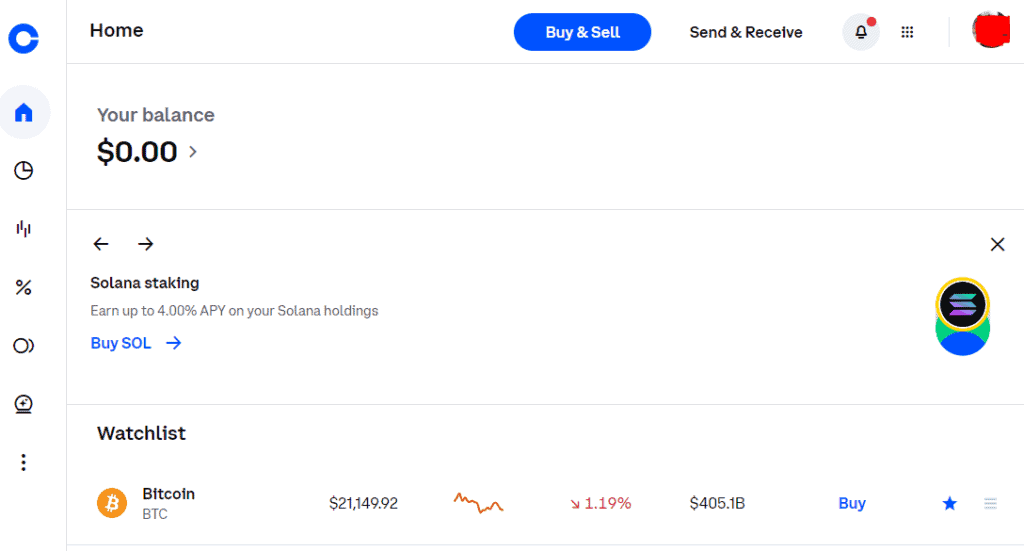
Task: Open the trade candlestick chart icon
Action: [24, 229]
